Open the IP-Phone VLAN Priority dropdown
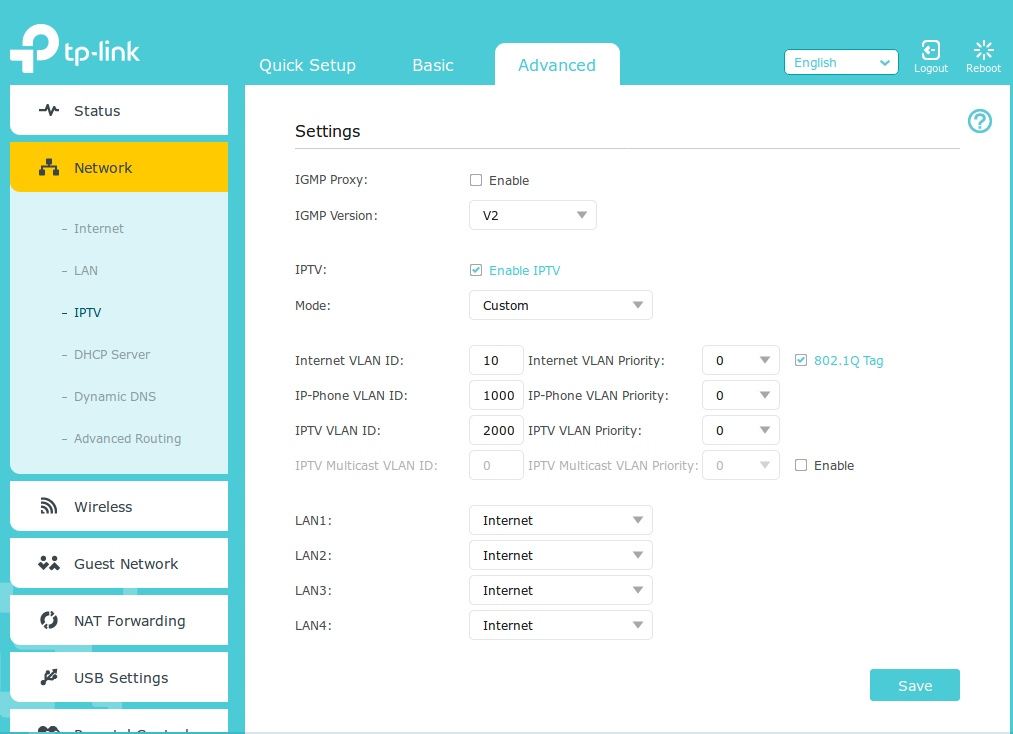Screen dimensions: 1013x734 click(x=741, y=395)
